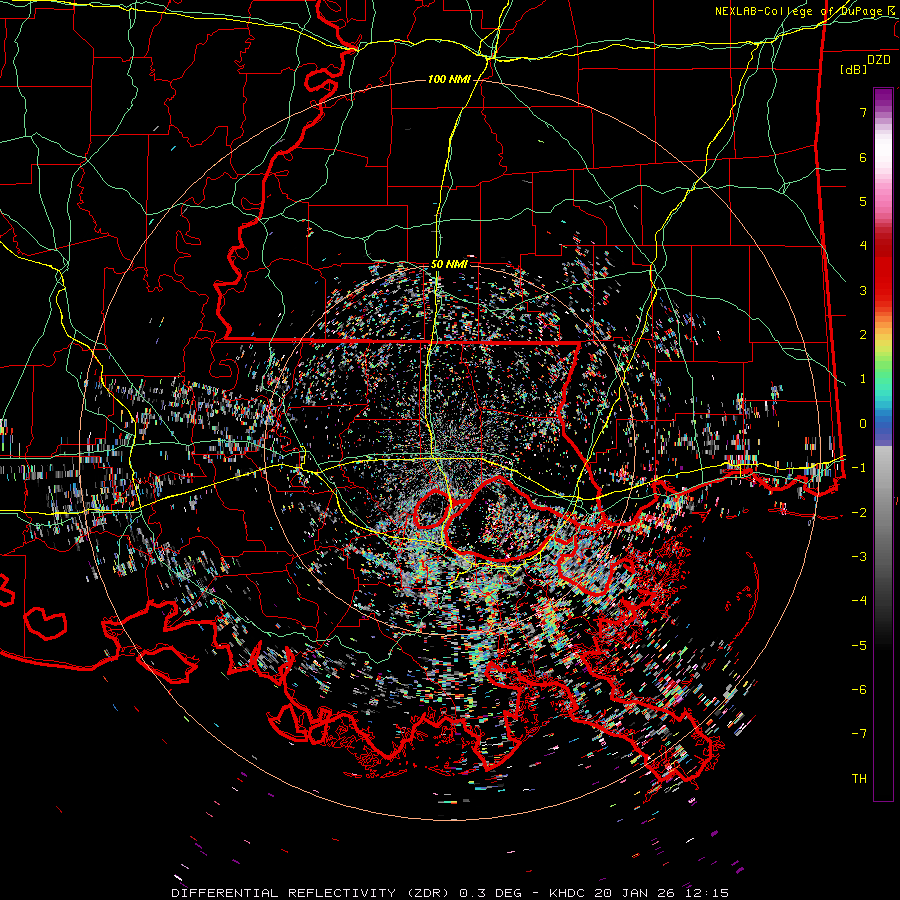This screenshot has height=900, width=900.
Task: Click the ZDR colorbar legend
Action: click(x=883, y=444)
